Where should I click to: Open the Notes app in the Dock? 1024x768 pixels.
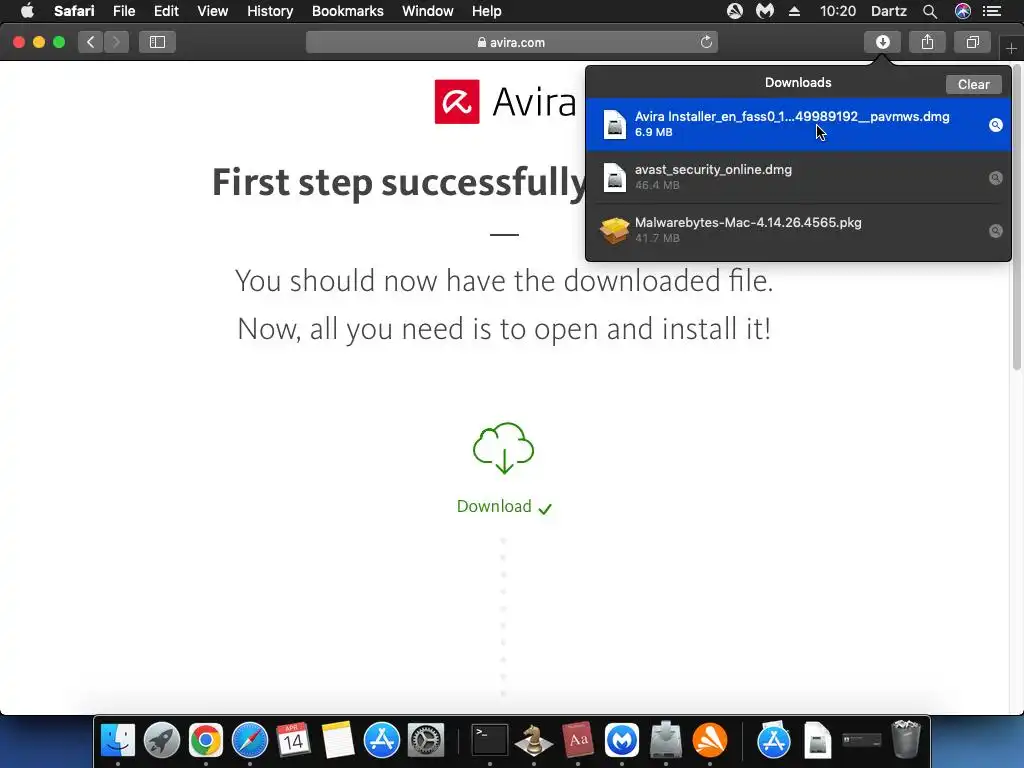coord(337,740)
